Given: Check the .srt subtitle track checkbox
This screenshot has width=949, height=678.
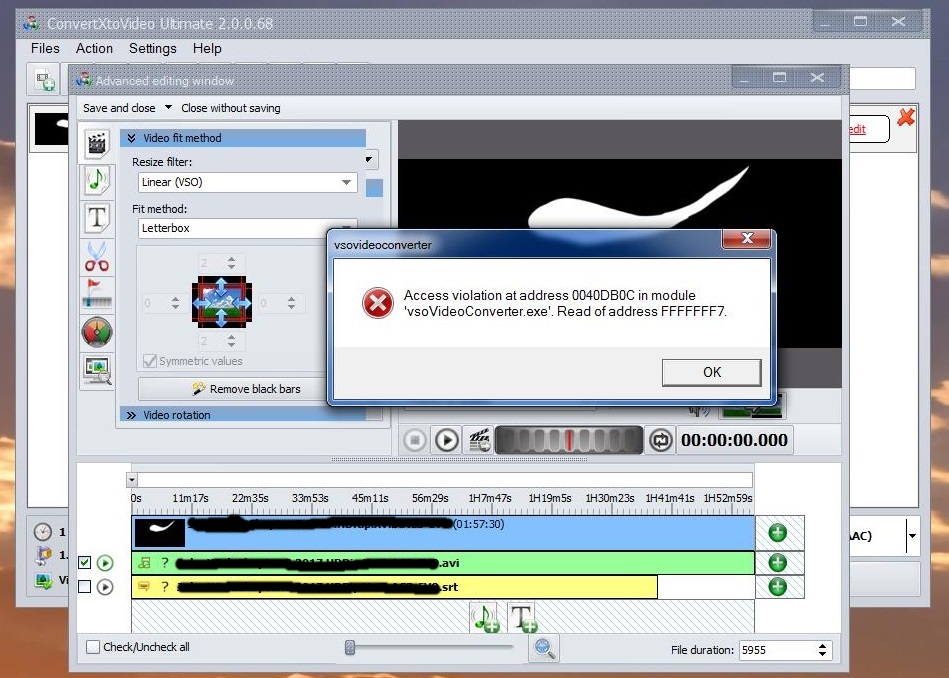Looking at the screenshot, I should click(x=85, y=587).
